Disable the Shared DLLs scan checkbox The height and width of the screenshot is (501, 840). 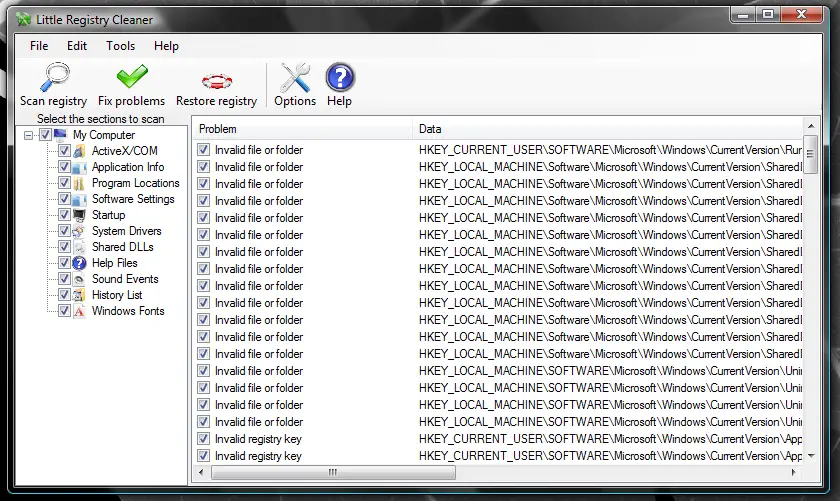(64, 246)
